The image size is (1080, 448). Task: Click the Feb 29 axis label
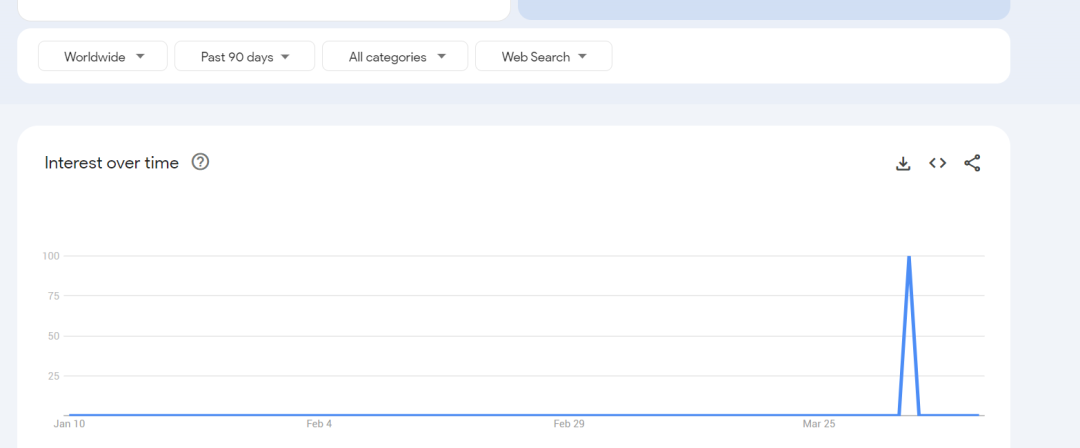pos(569,424)
